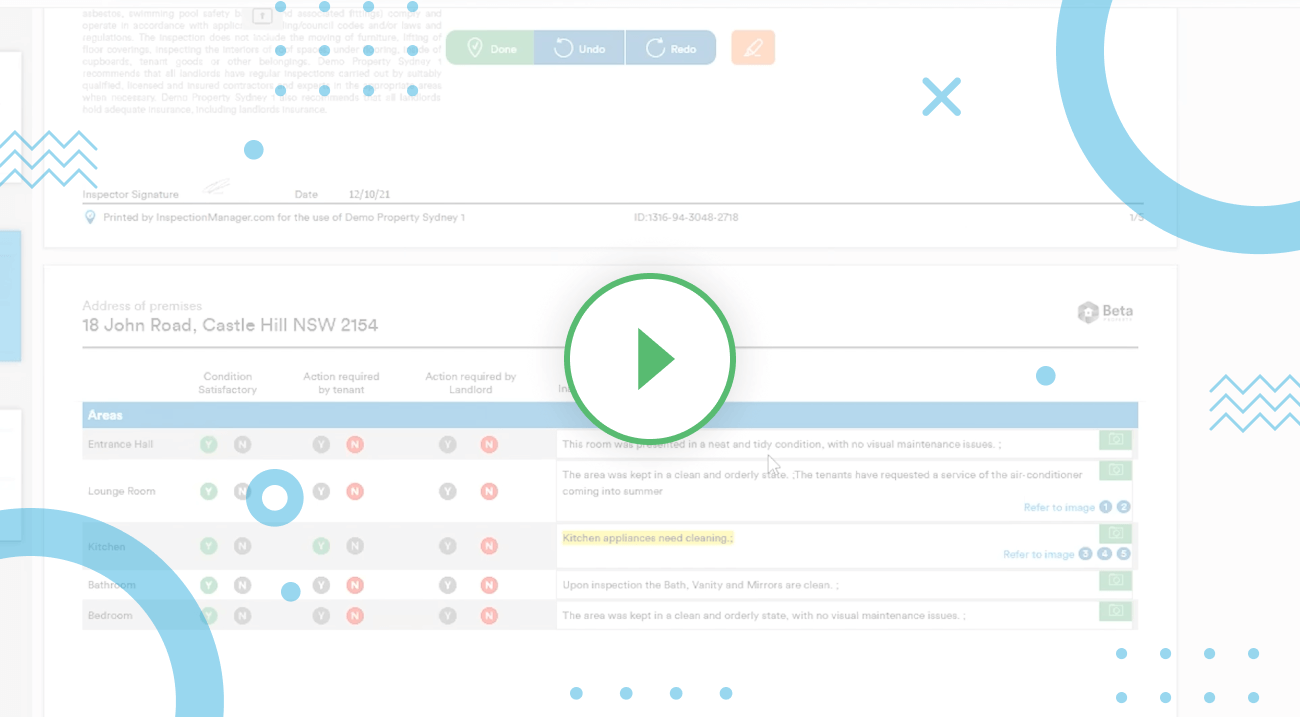This screenshot has height=717, width=1300.
Task: Click Lounge Room 'Refer to image' link
Action: (1058, 508)
